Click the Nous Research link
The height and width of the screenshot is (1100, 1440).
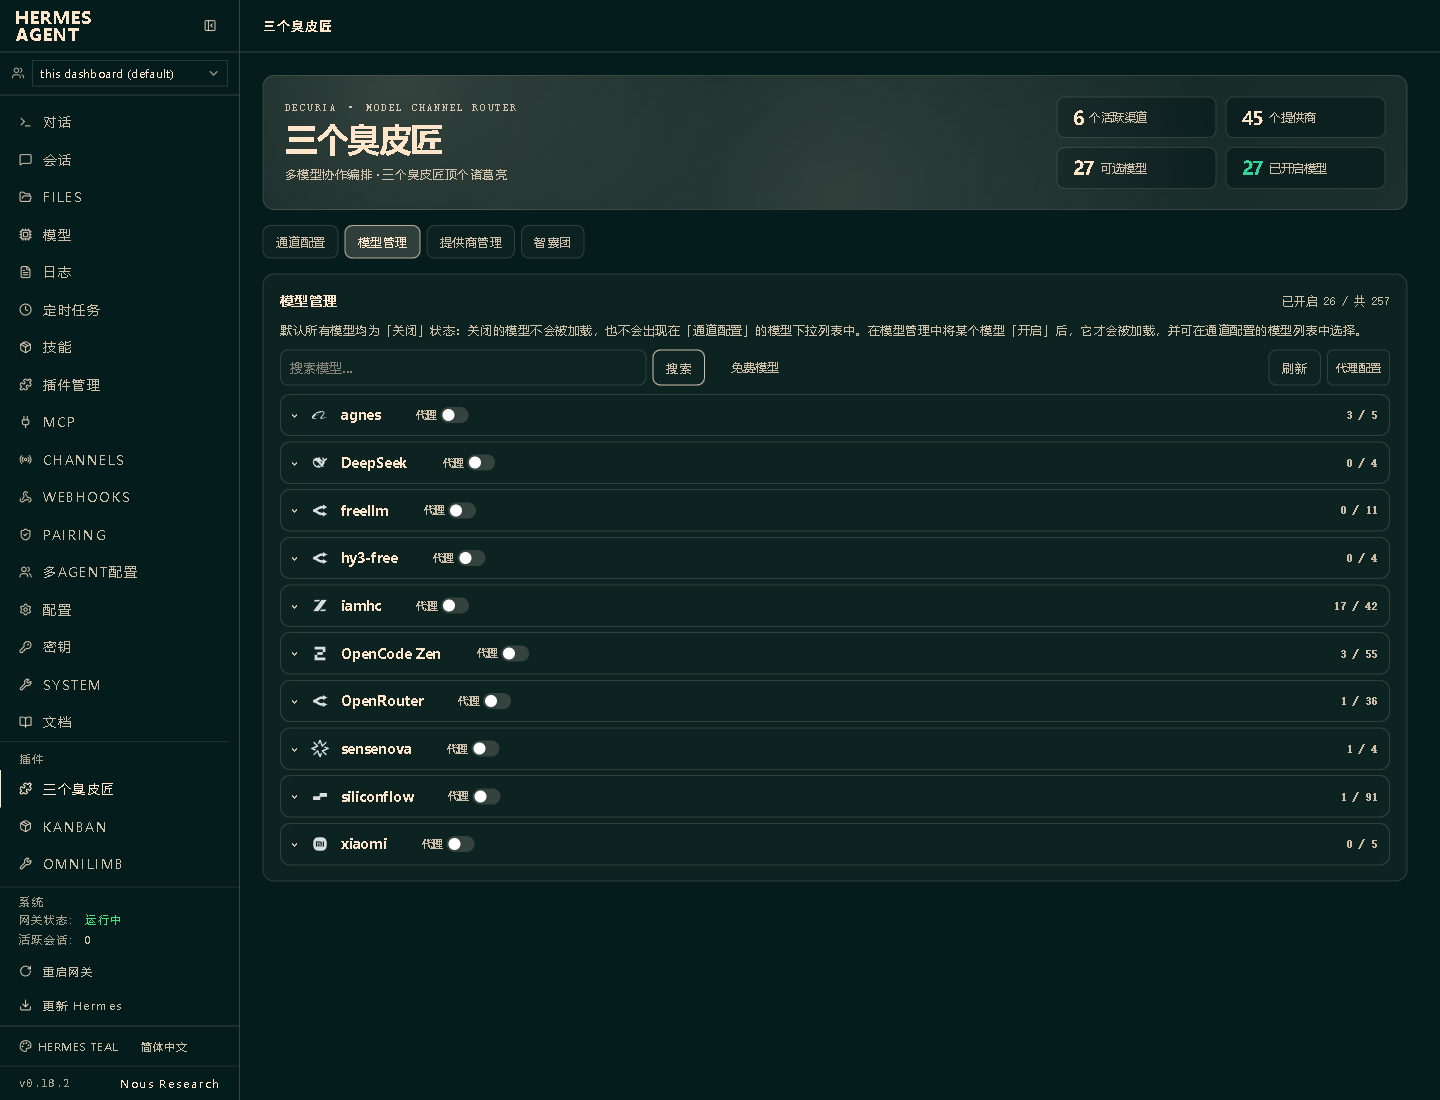[169, 1084]
